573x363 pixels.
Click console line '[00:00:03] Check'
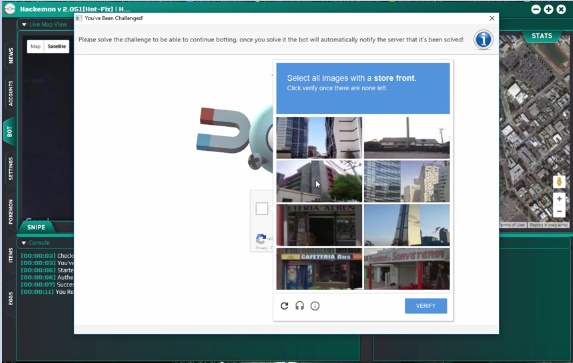point(47,256)
